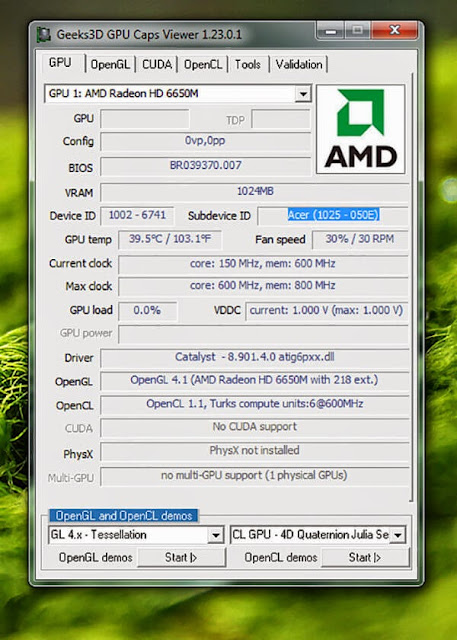This screenshot has width=457, height=640.
Task: Click the no multi-GPU support field
Action: pos(255,476)
